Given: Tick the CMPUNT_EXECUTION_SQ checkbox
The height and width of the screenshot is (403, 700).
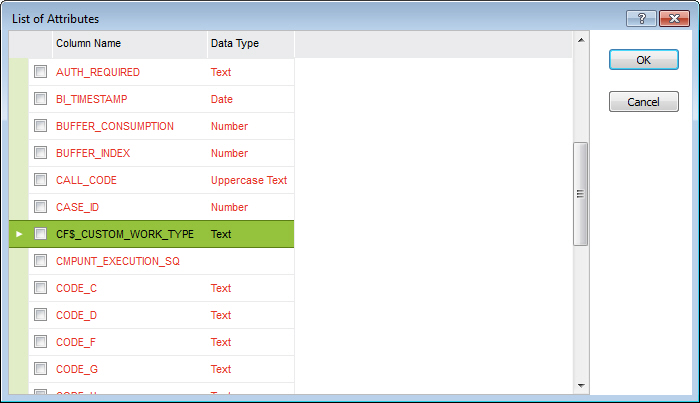Looking at the screenshot, I should tap(40, 261).
